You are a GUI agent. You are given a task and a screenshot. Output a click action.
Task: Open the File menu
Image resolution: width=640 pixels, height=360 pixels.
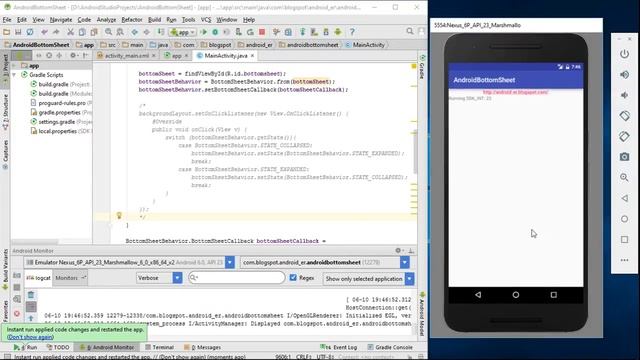pyautogui.click(x=7, y=20)
